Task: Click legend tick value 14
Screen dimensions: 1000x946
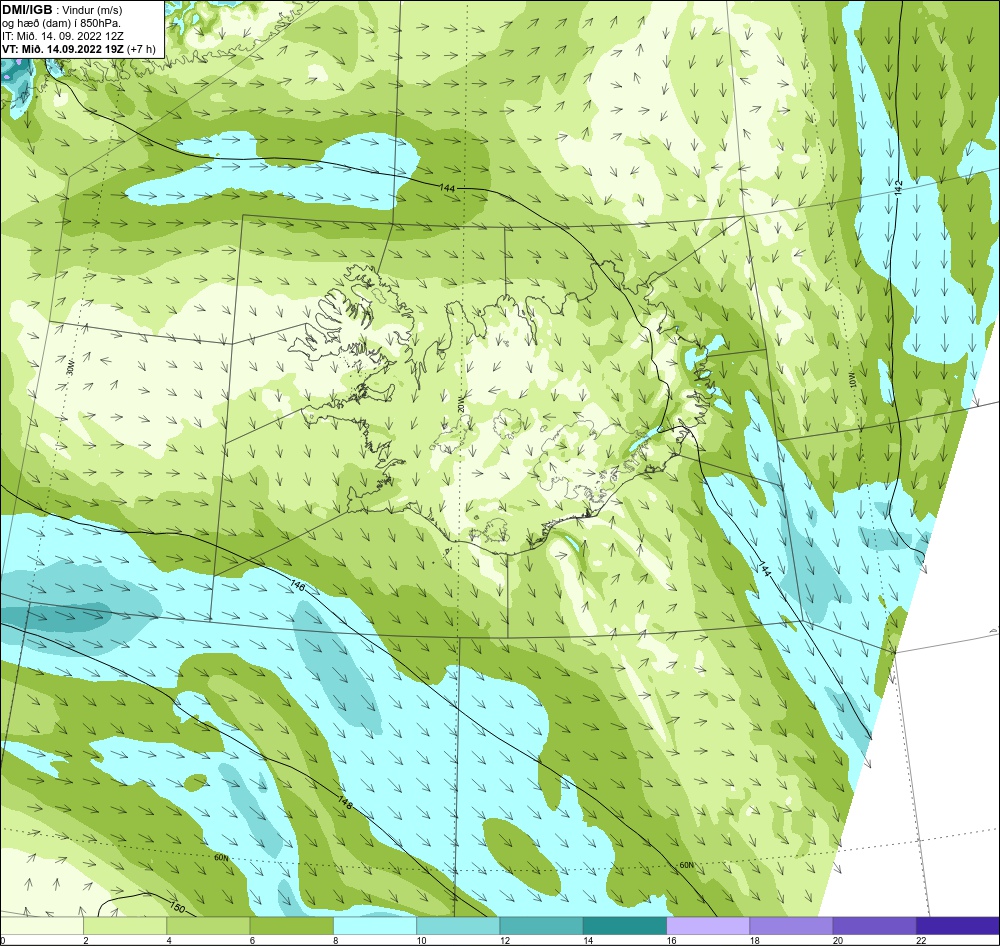Action: pyautogui.click(x=587, y=940)
